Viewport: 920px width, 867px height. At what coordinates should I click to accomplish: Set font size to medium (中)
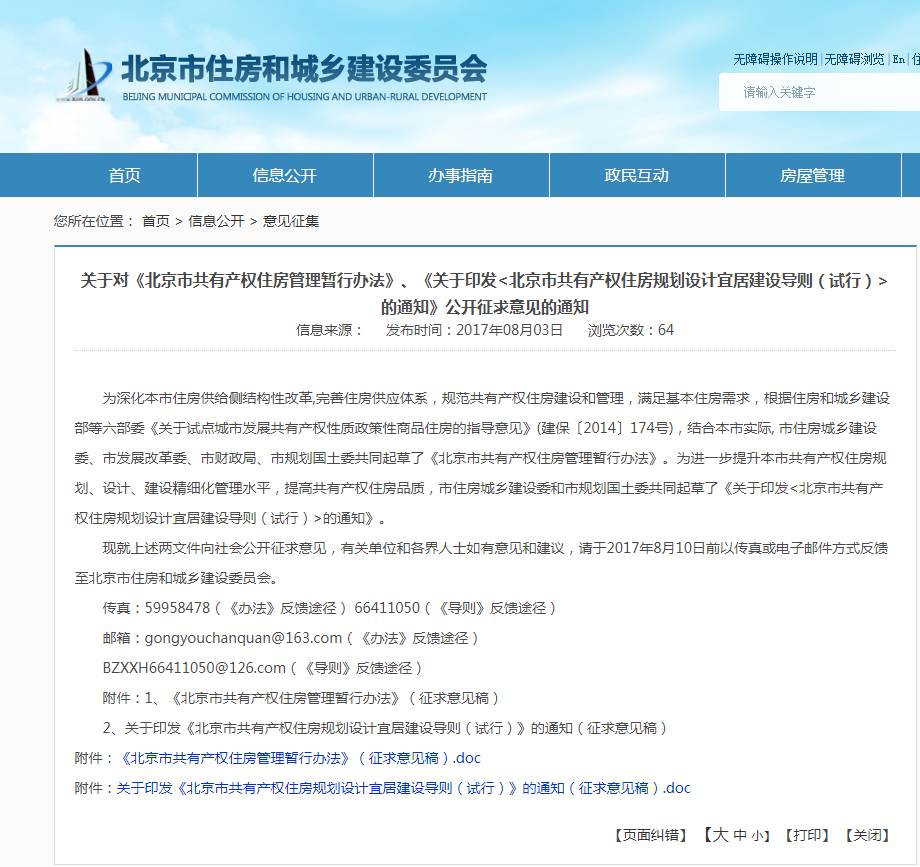click(740, 835)
